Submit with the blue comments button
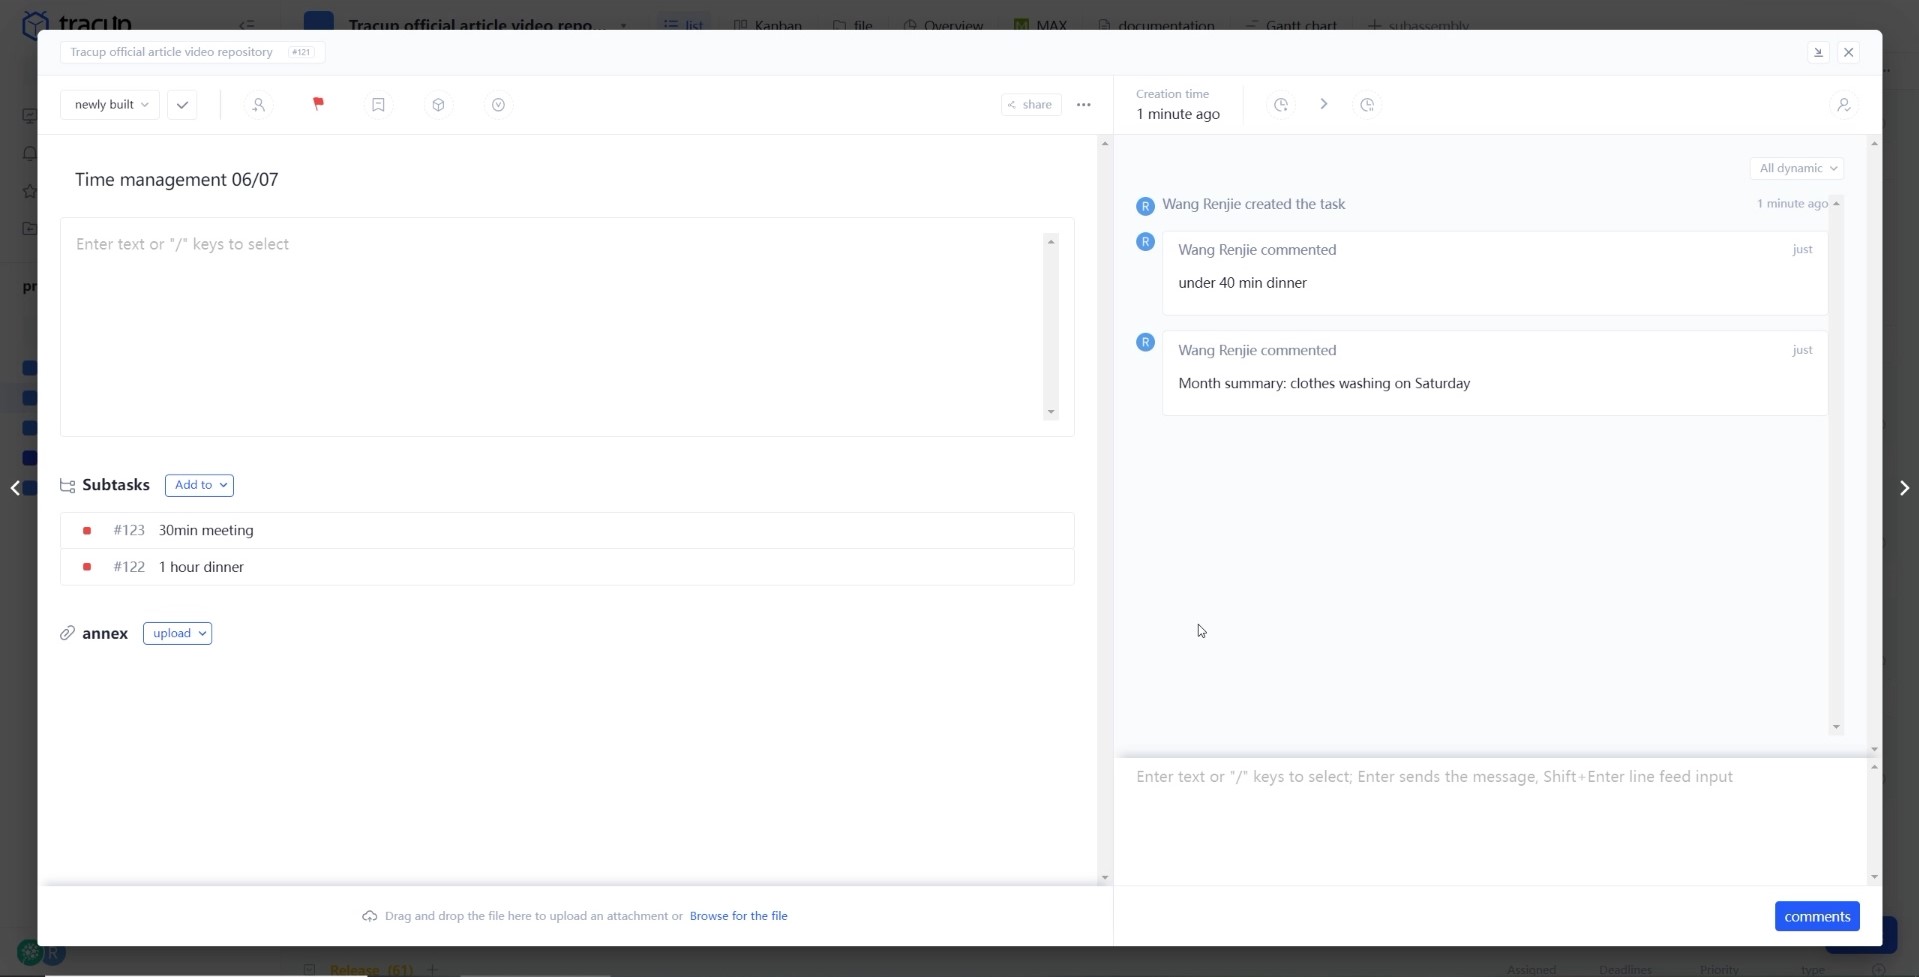 (1816, 916)
